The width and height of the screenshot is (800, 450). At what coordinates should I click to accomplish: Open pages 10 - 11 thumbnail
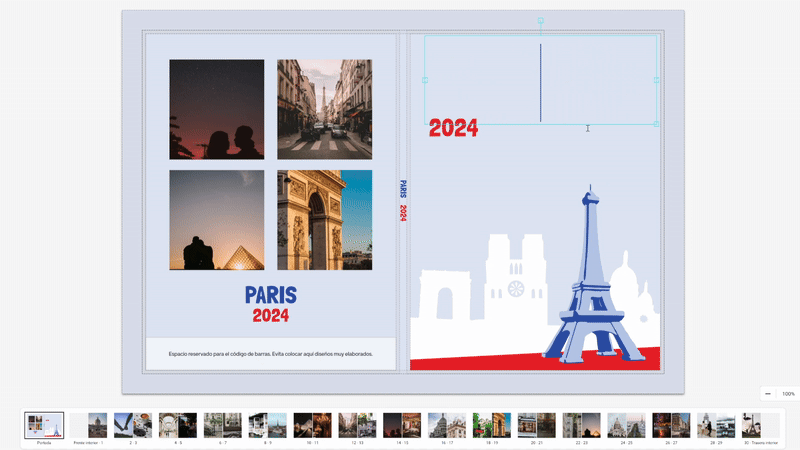click(313, 426)
